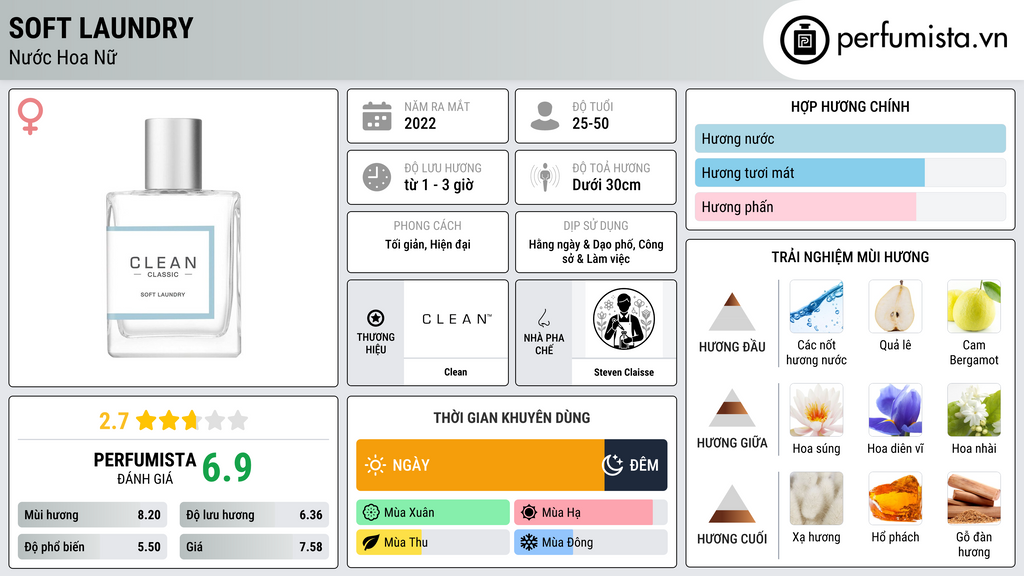Viewport: 1024px width, 576px height.
Task: Click the star badge icon above Thương hiệu
Action: (376, 318)
